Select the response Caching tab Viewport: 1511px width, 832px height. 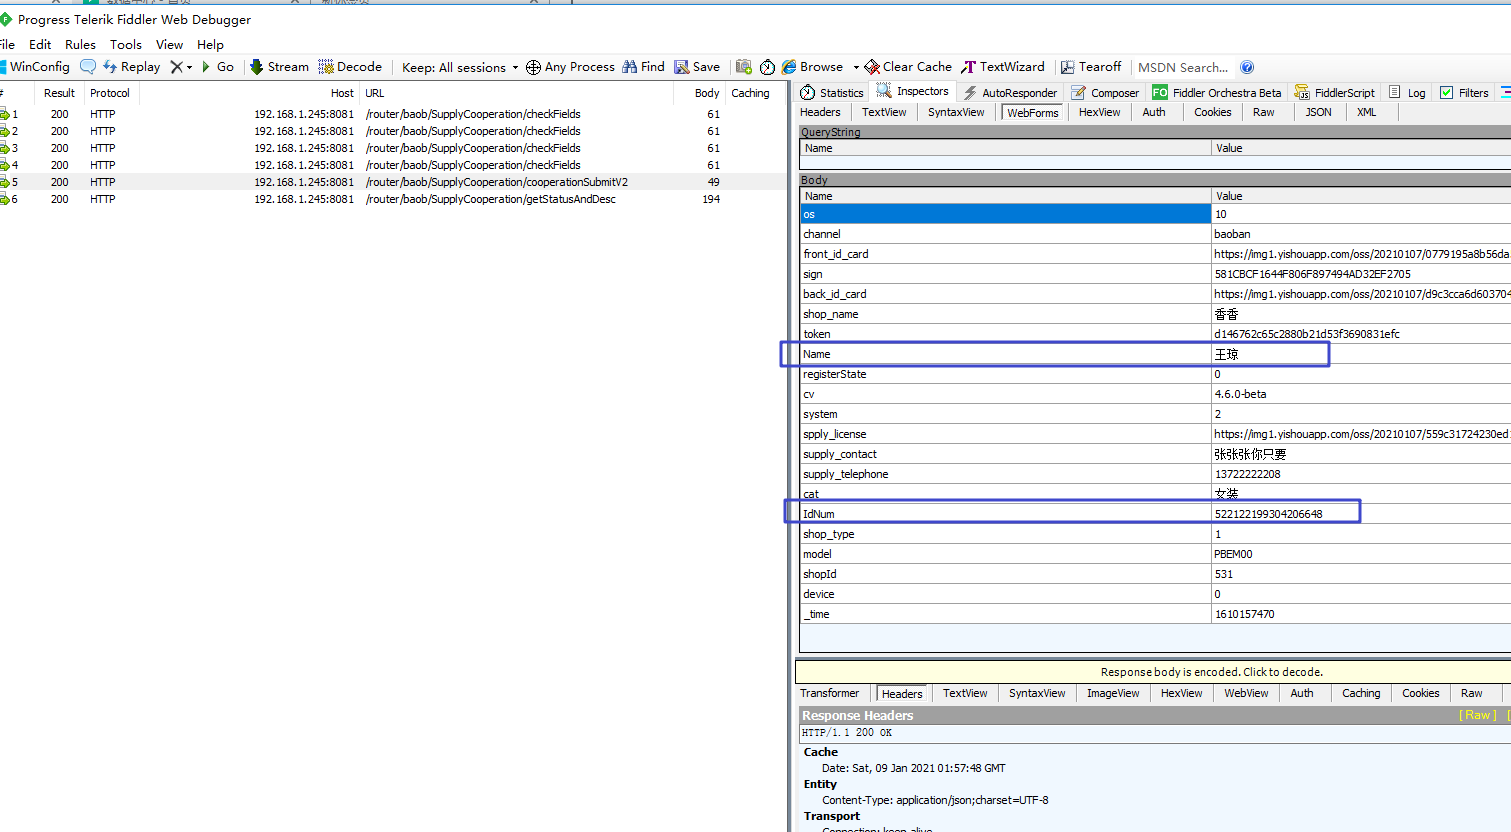point(1361,693)
